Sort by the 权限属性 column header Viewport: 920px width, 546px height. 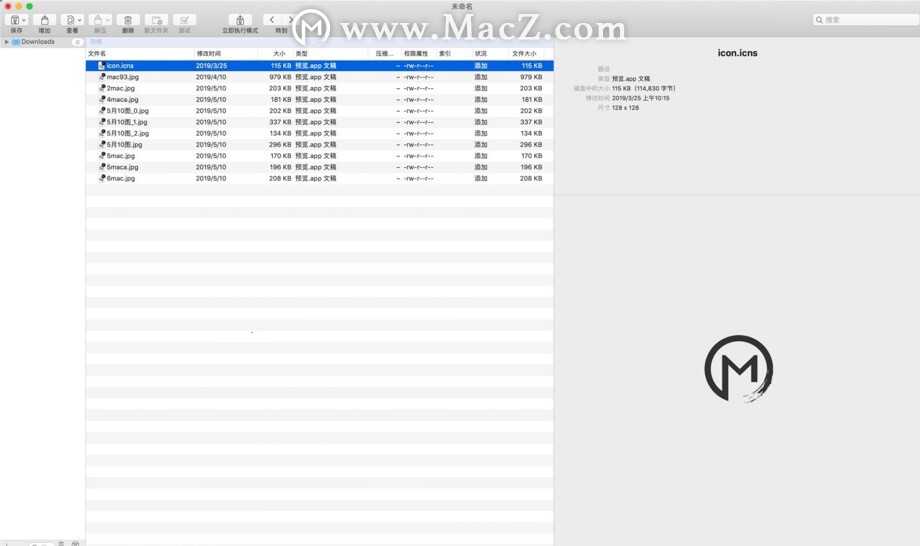[x=415, y=53]
